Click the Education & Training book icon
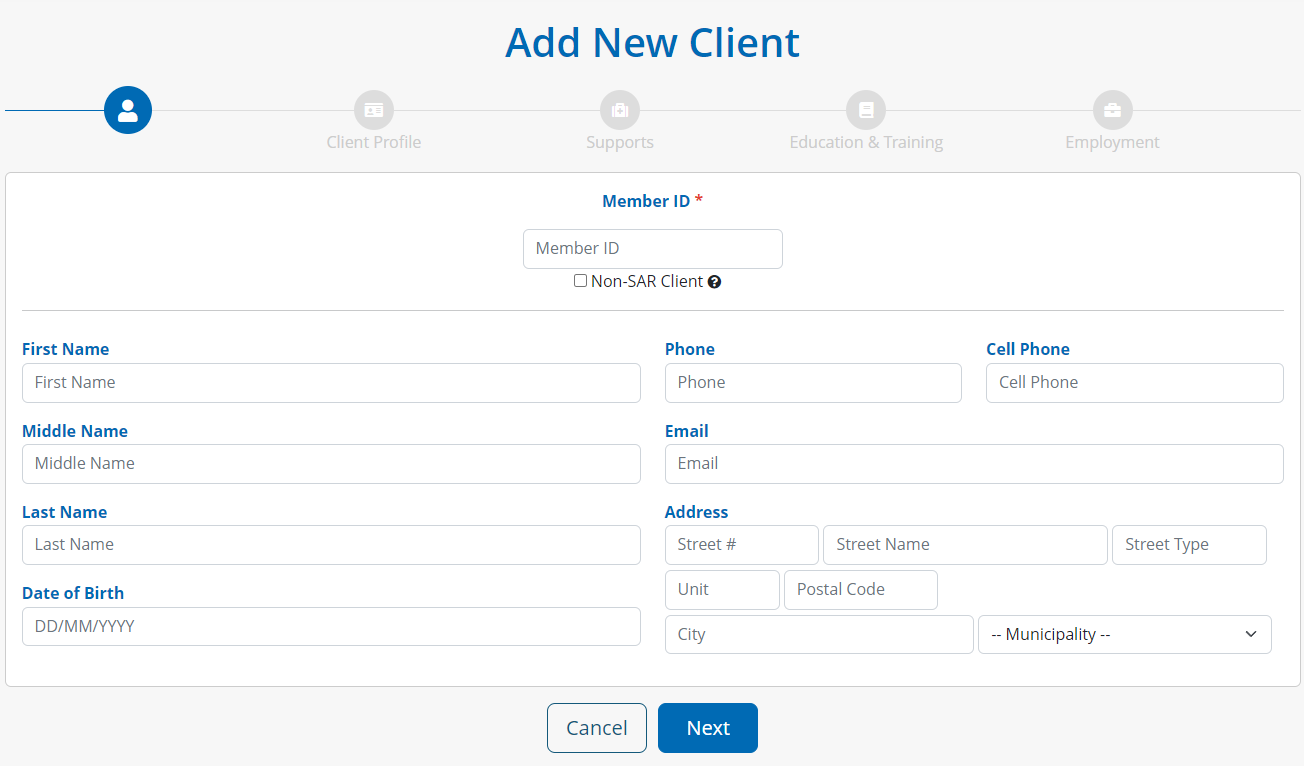Screen dimensions: 1304x766 (866, 110)
